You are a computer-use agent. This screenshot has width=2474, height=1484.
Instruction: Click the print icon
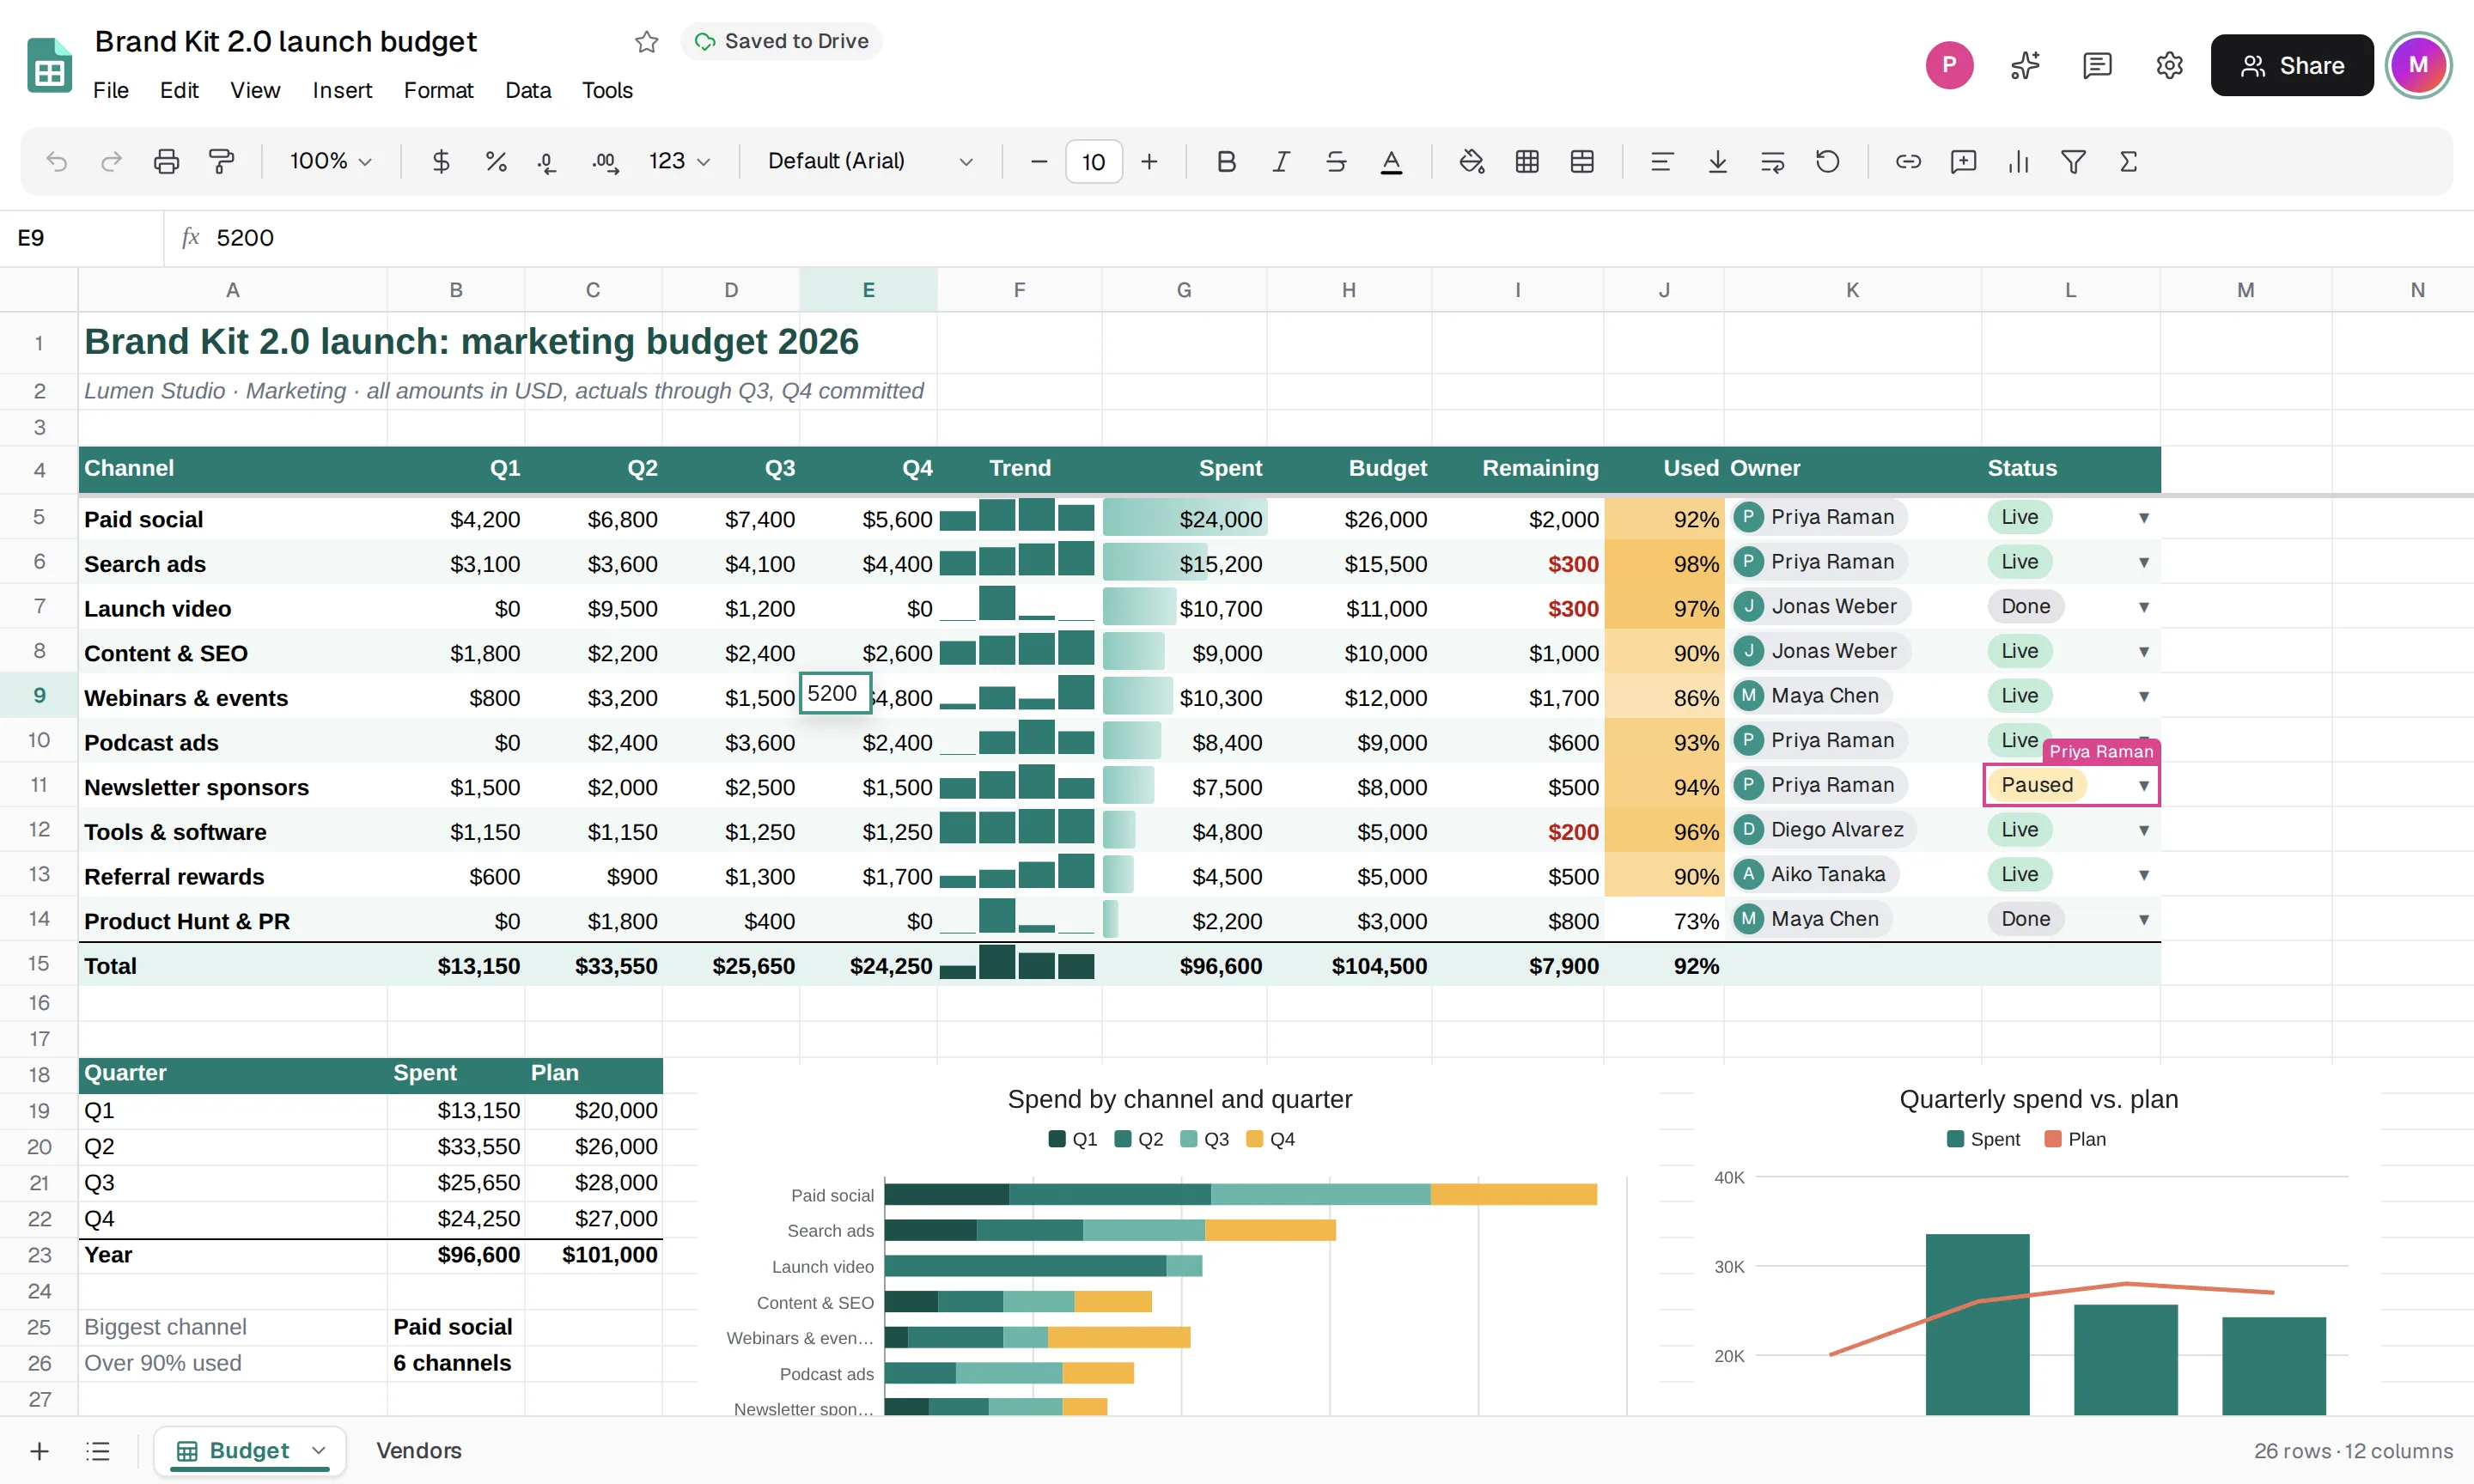[167, 161]
